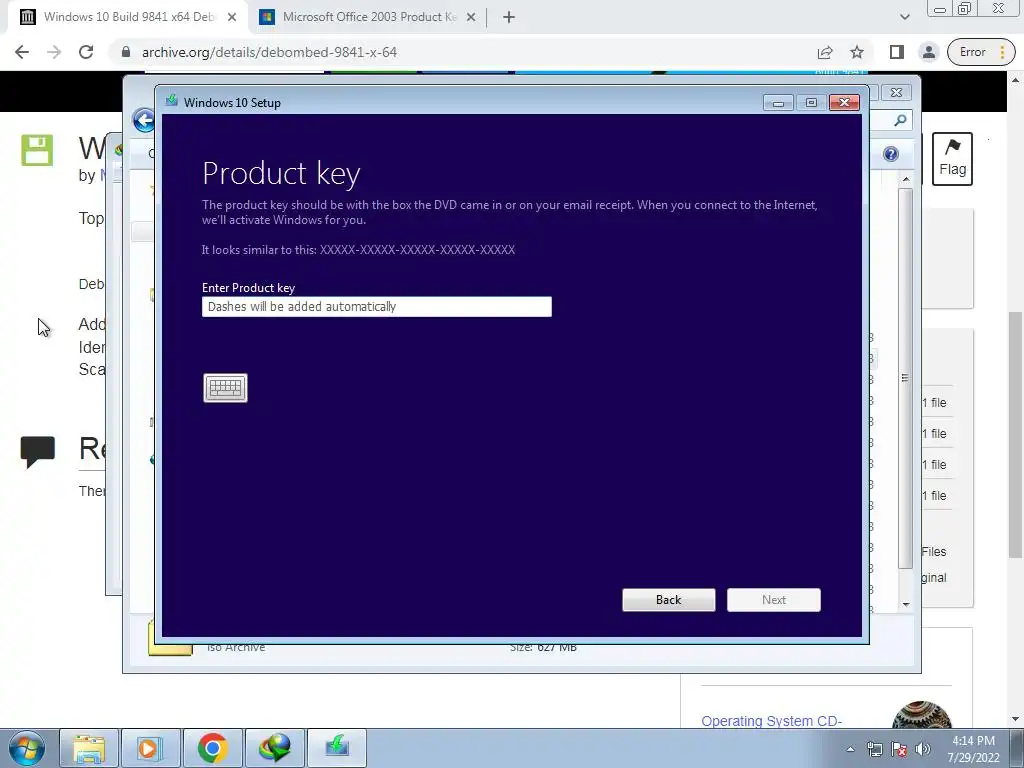
Task: Click the reviews speech bubble icon
Action: [37, 451]
